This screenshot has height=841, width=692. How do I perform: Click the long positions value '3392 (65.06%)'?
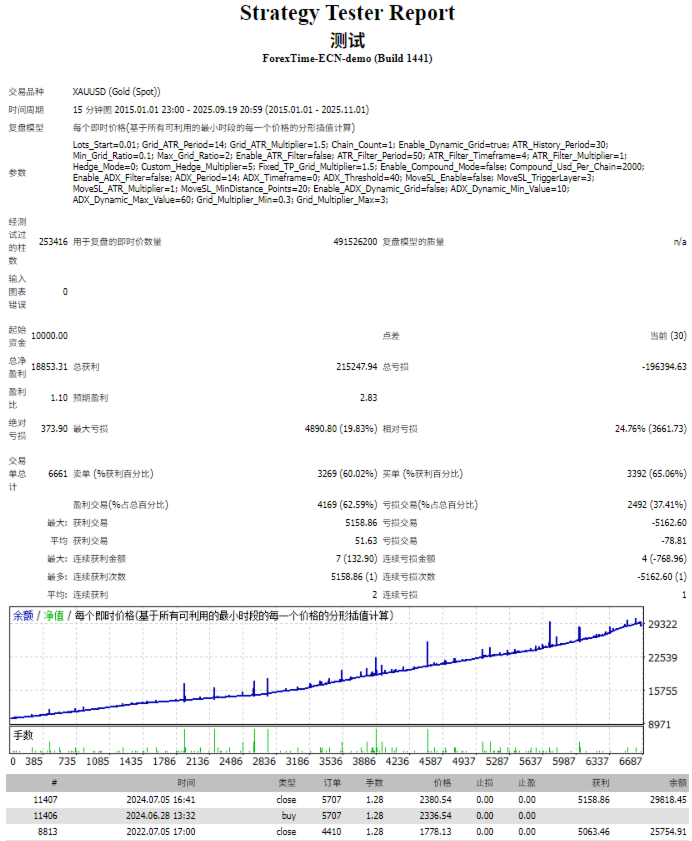coord(657,474)
